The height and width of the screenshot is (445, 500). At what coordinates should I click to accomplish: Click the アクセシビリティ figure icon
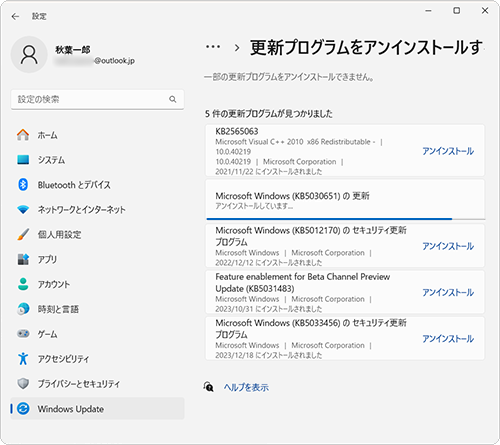pyautogui.click(x=23, y=359)
